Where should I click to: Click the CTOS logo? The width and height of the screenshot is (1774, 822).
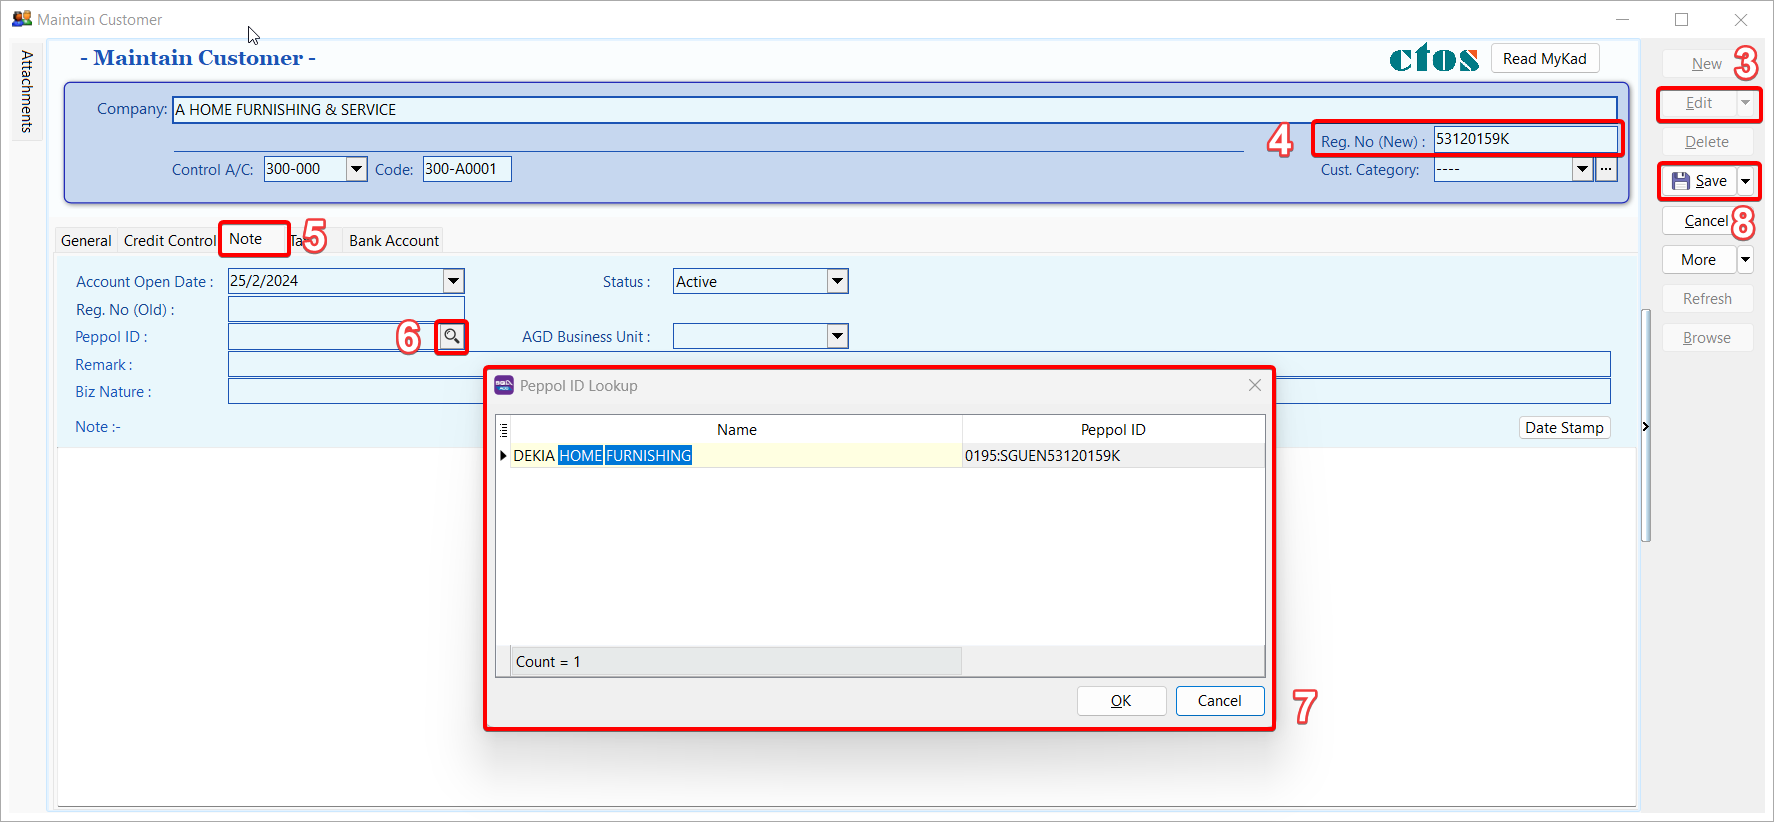[1433, 59]
